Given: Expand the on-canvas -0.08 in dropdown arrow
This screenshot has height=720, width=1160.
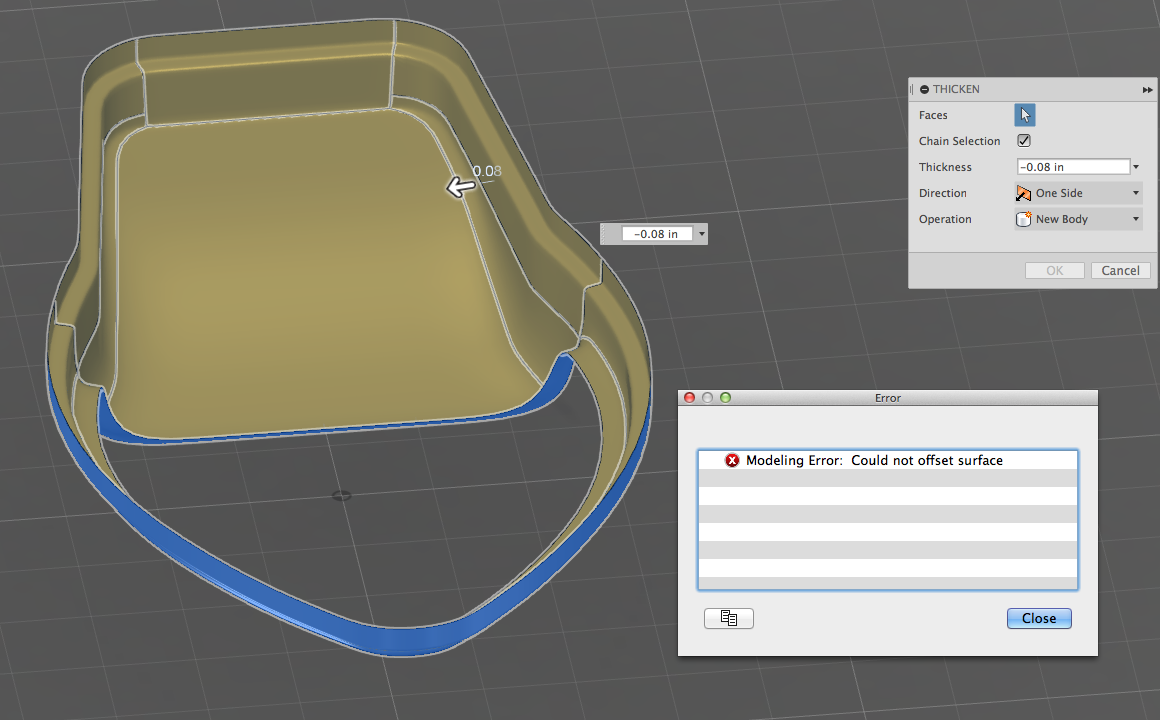Looking at the screenshot, I should coord(703,233).
